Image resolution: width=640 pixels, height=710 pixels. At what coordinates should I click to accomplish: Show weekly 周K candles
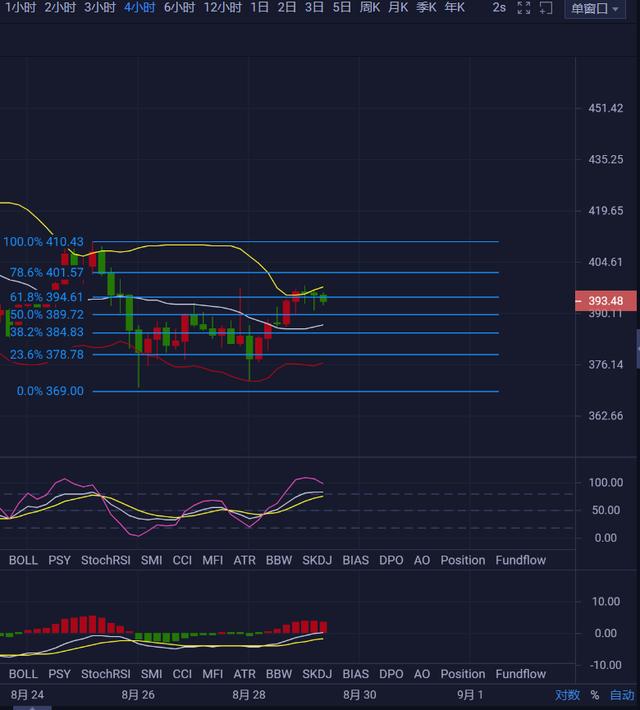[370, 8]
